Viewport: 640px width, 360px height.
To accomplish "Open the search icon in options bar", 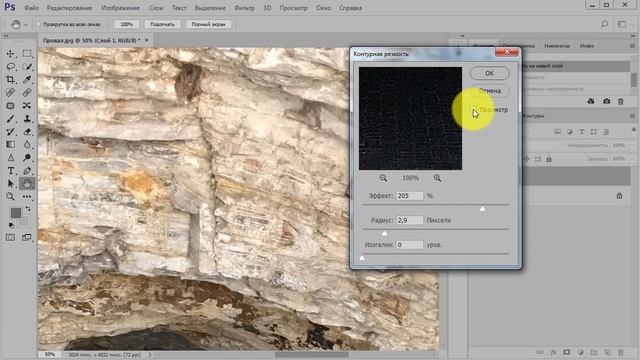I will point(604,24).
